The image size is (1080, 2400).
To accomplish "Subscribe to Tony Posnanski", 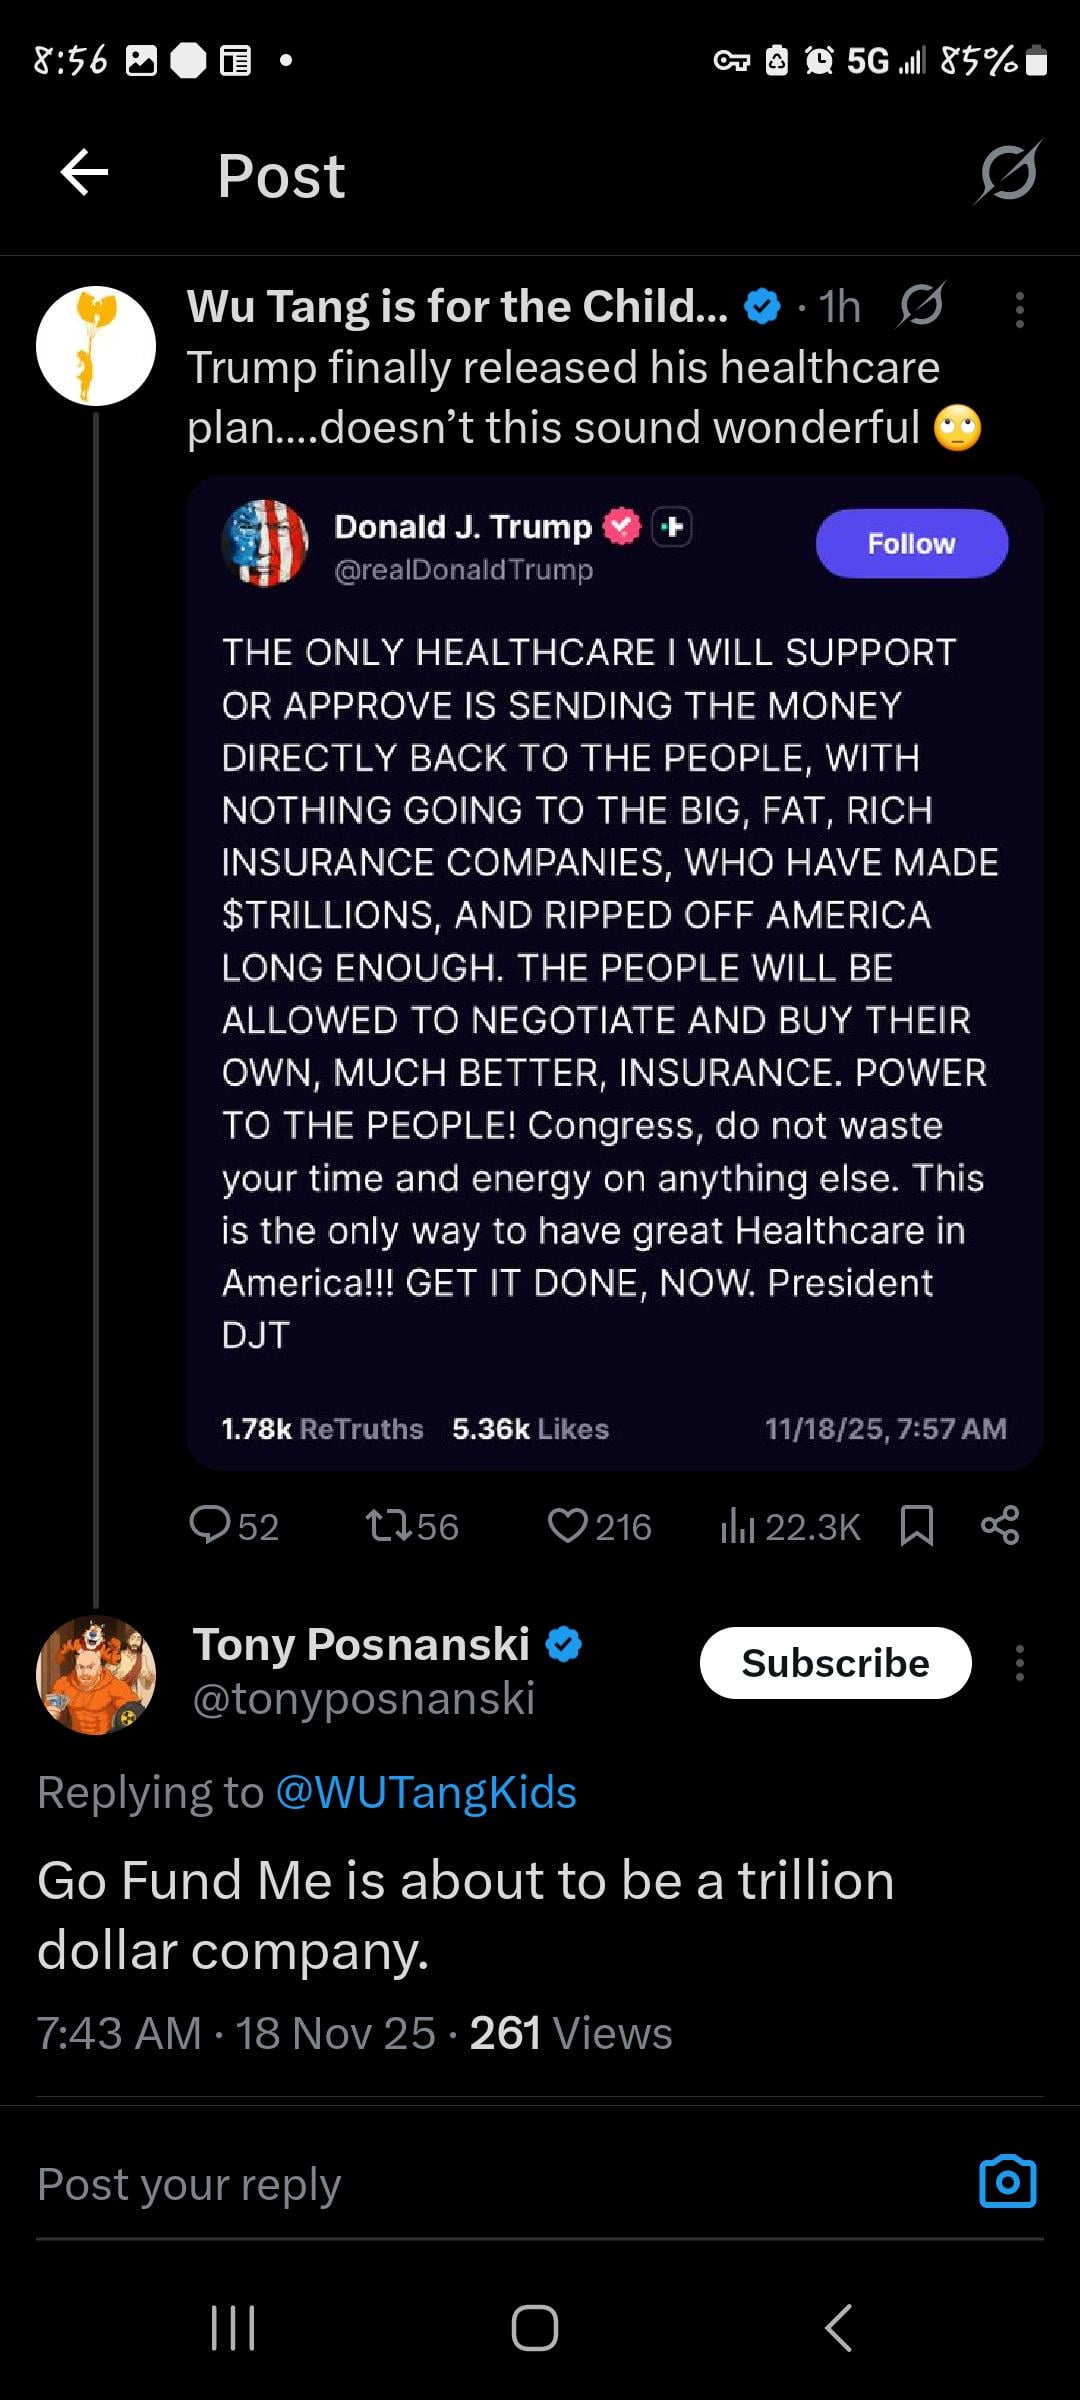I will click(835, 1663).
